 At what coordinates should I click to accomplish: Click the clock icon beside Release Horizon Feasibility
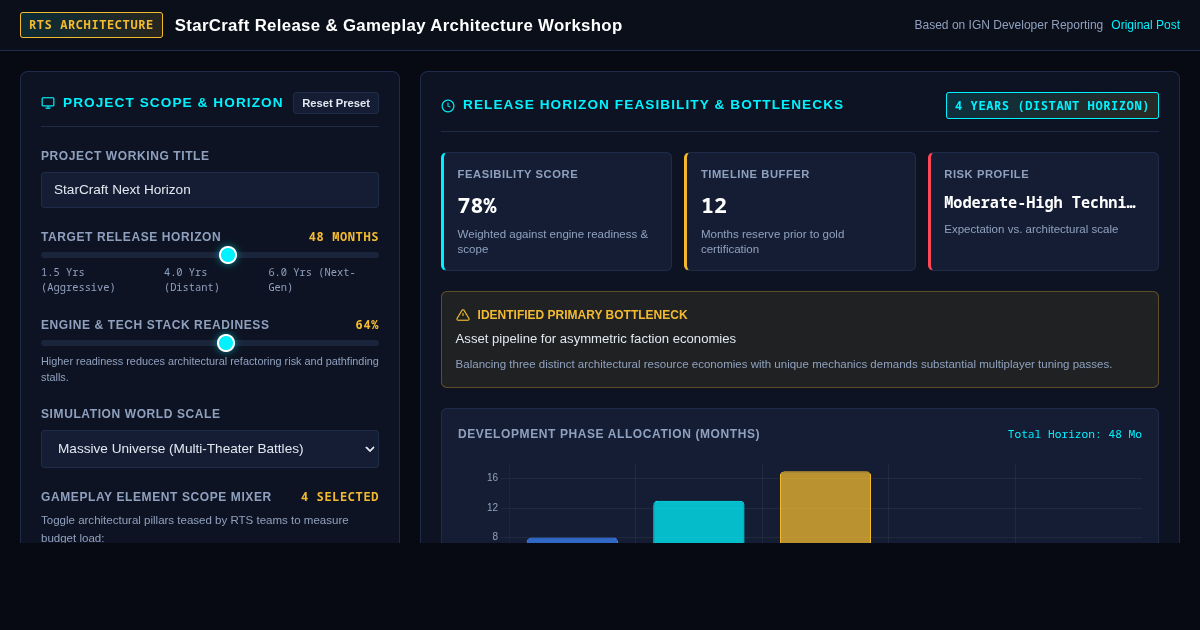coord(448,105)
